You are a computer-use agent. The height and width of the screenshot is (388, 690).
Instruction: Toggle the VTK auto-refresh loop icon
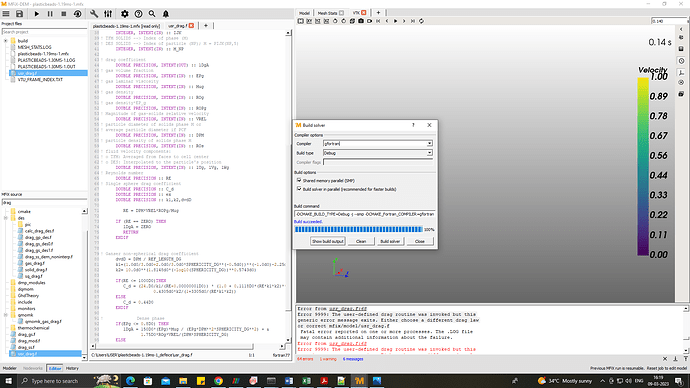[x=421, y=21]
